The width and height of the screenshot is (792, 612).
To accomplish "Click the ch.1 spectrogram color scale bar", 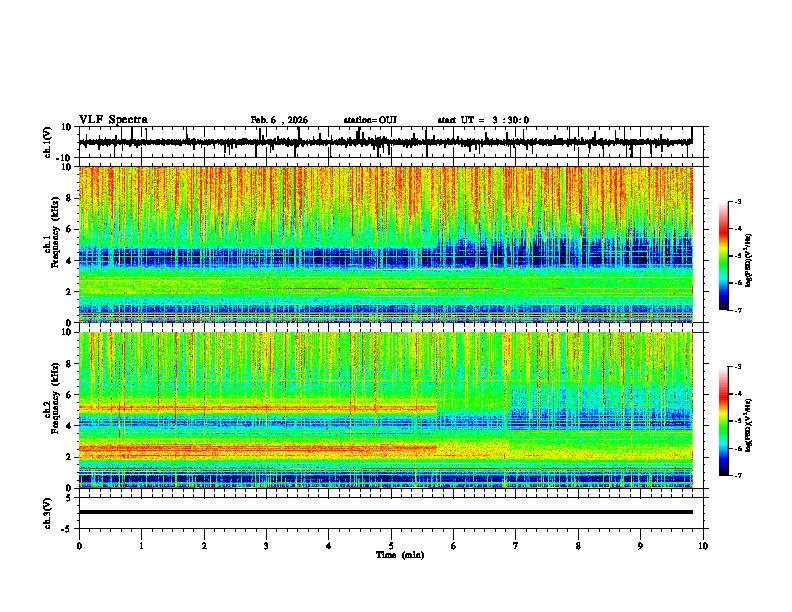I will pos(723,256).
